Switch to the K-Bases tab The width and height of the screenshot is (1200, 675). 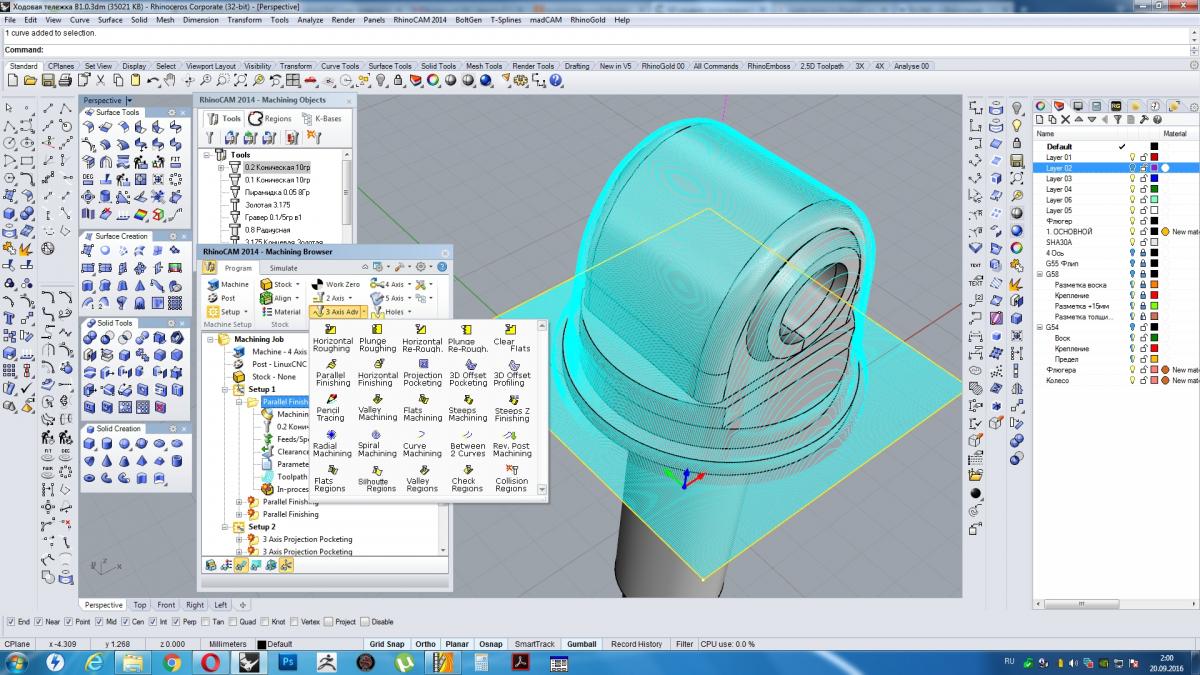pos(321,118)
